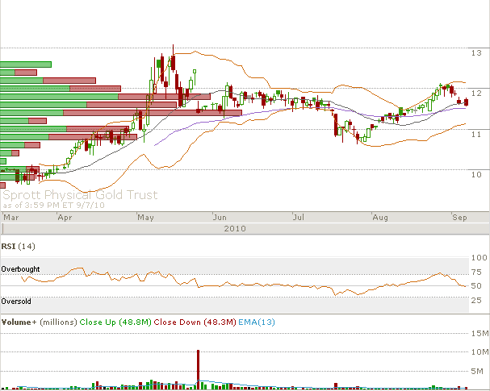This screenshot has height=391, width=490.
Task: Click the Close Up (48.8M) legend
Action: [x=115, y=322]
